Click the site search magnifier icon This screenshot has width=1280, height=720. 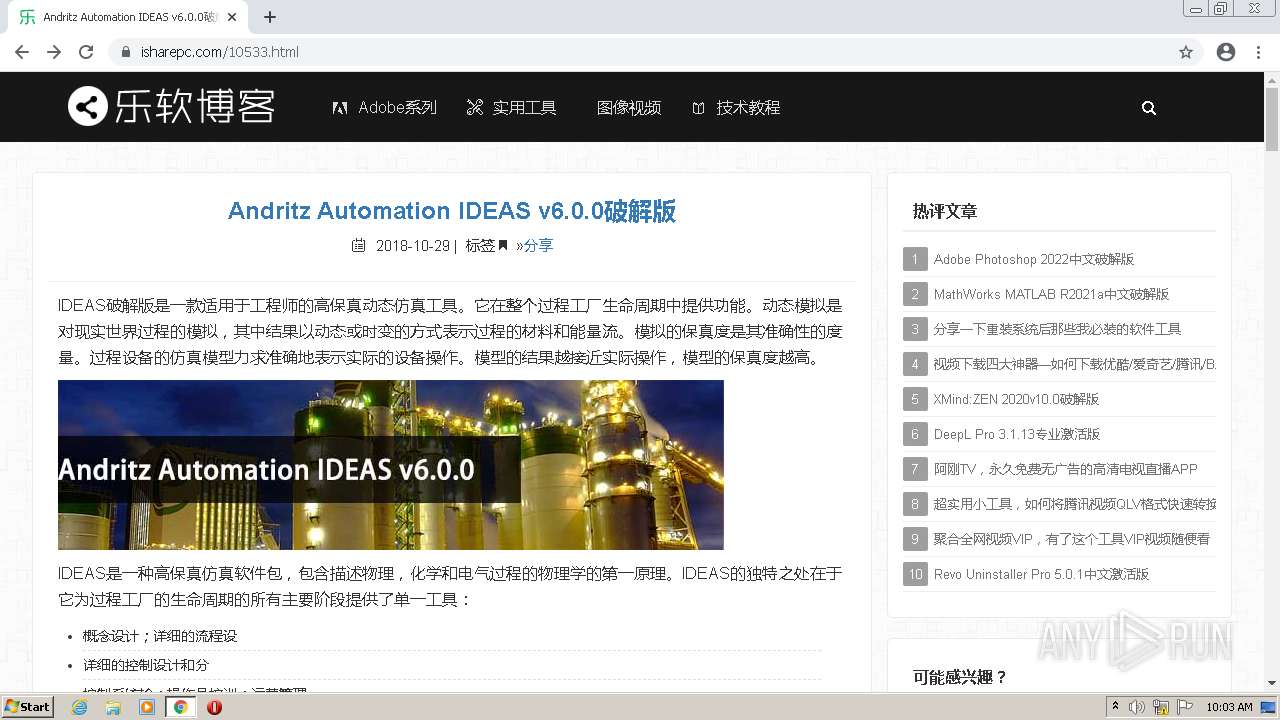(1149, 108)
